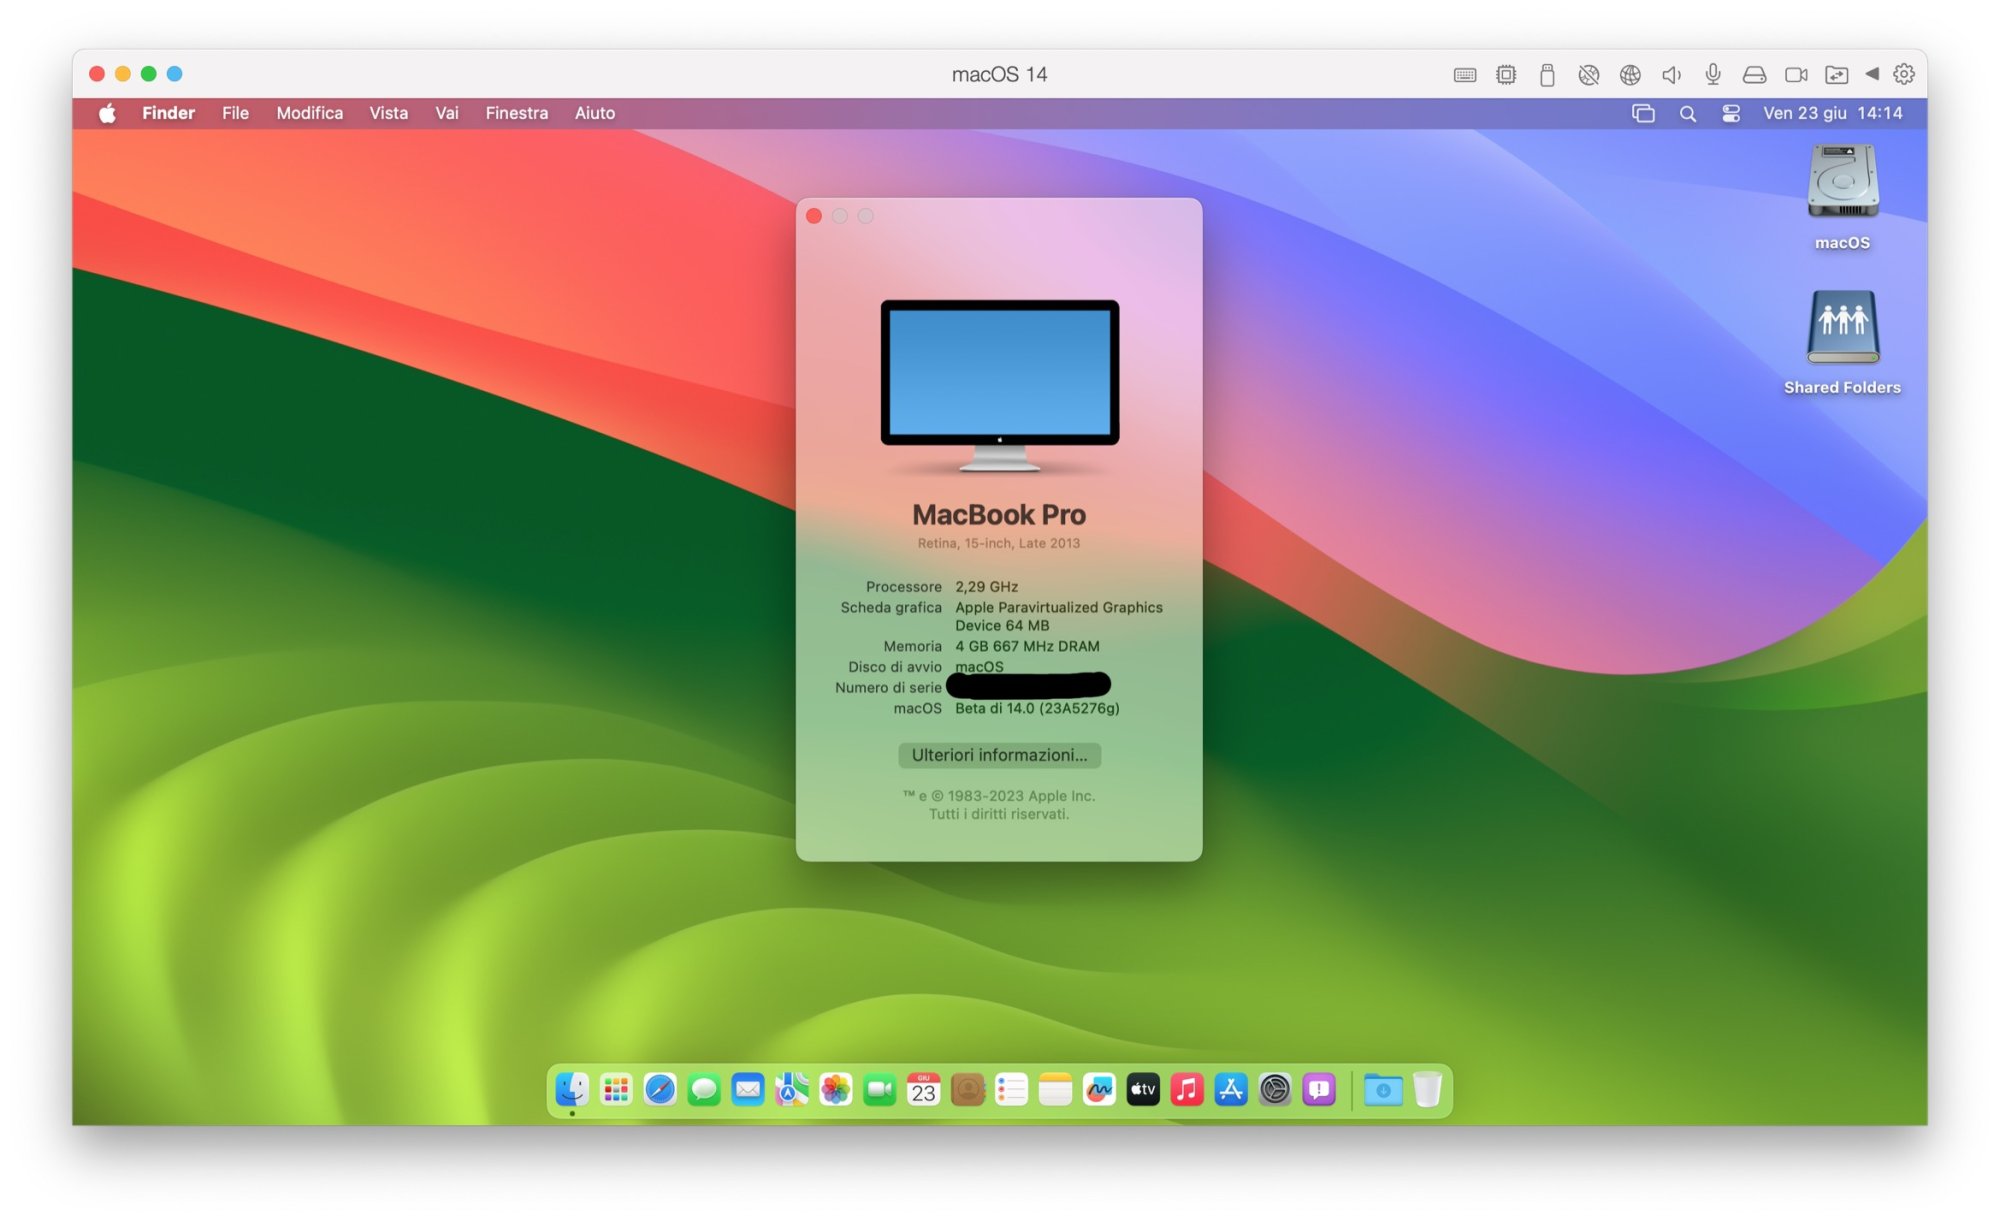Click the Beta di 14.0 (23A5276g) text
This screenshot has width=2000, height=1221.
pyautogui.click(x=1037, y=708)
